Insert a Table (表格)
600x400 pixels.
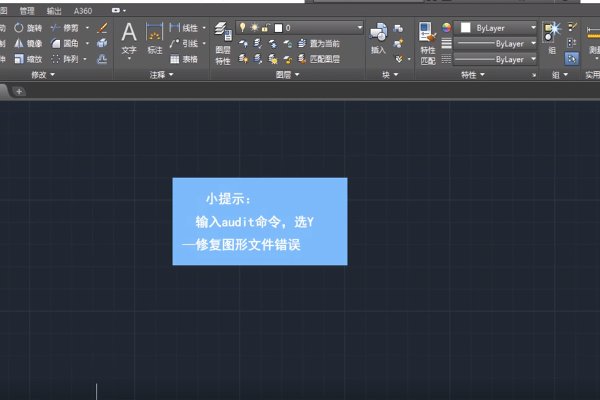point(184,59)
